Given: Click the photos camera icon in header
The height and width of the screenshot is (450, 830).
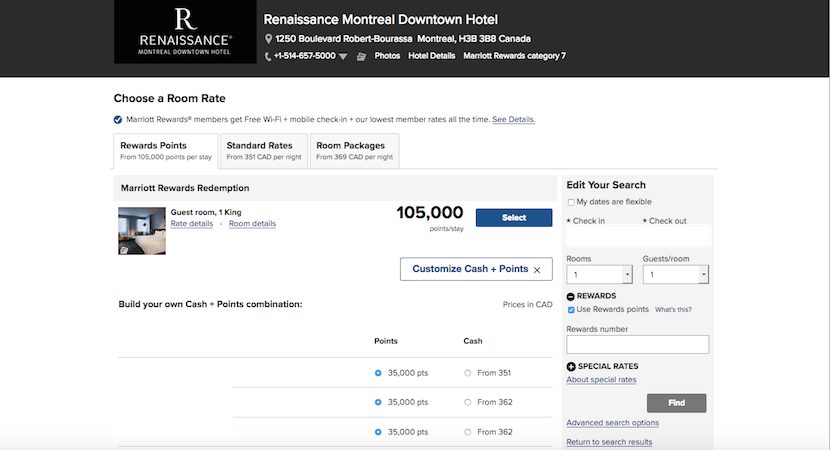Looking at the screenshot, I should pyautogui.click(x=362, y=56).
